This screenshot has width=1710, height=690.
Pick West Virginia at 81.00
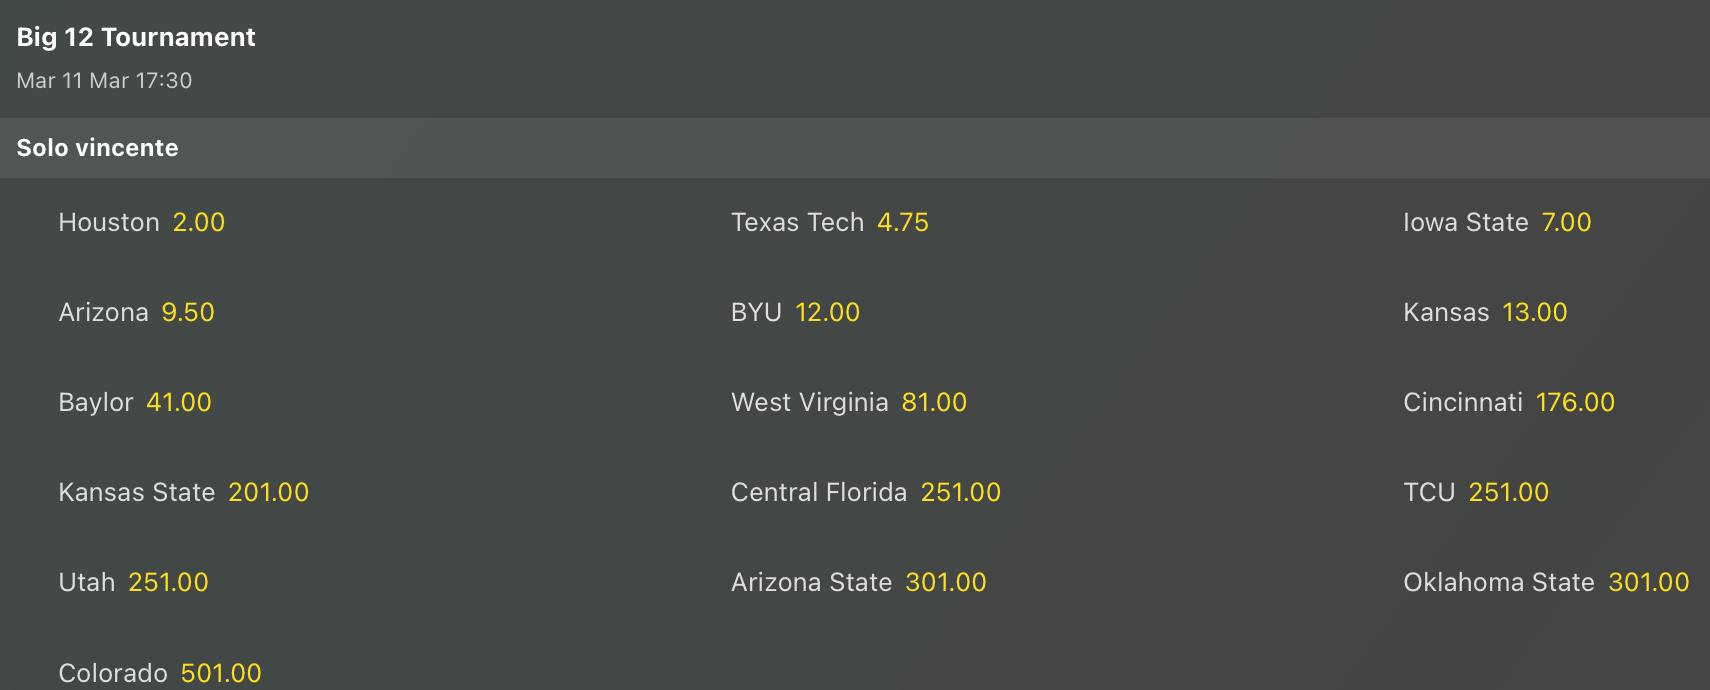(x=934, y=402)
